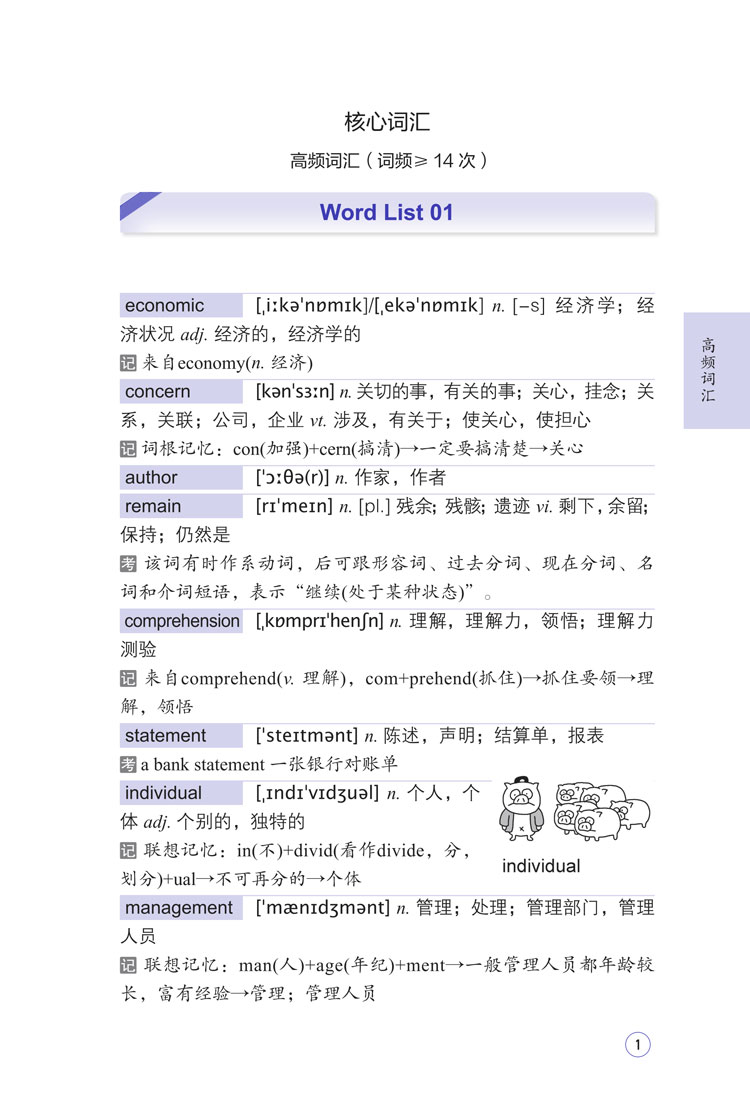Click the line '保持；仍然是'

point(175,535)
